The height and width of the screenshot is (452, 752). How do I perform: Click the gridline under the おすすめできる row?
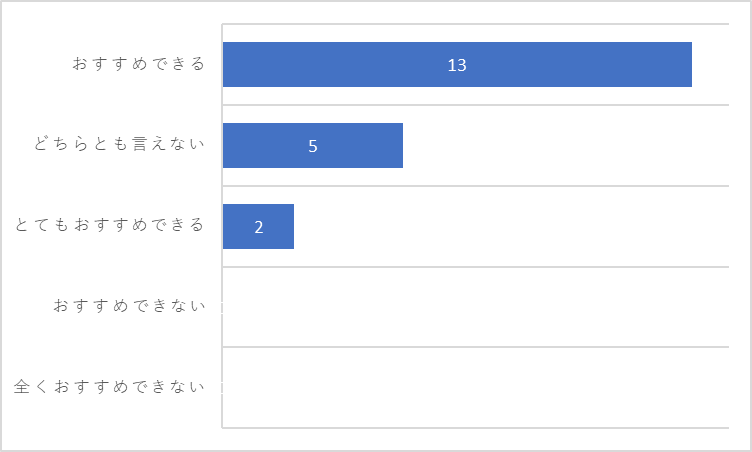pyautogui.click(x=476, y=105)
